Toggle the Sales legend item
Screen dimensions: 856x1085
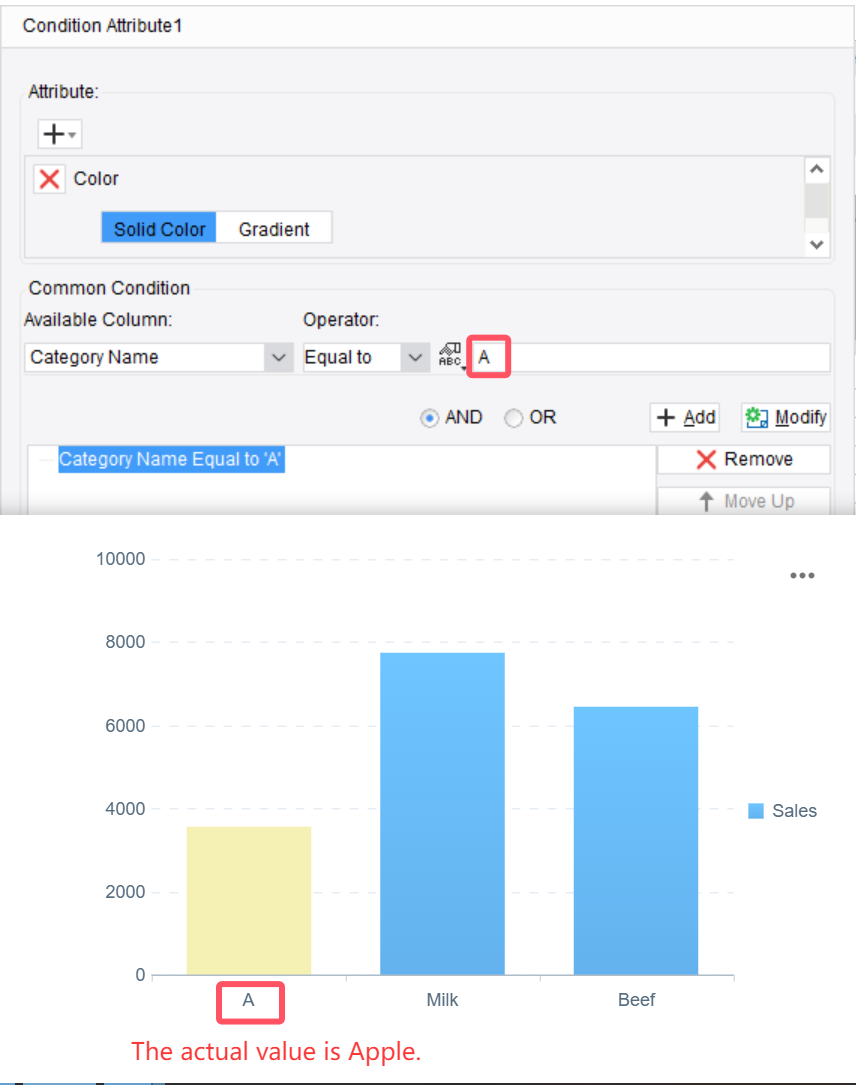tap(783, 810)
